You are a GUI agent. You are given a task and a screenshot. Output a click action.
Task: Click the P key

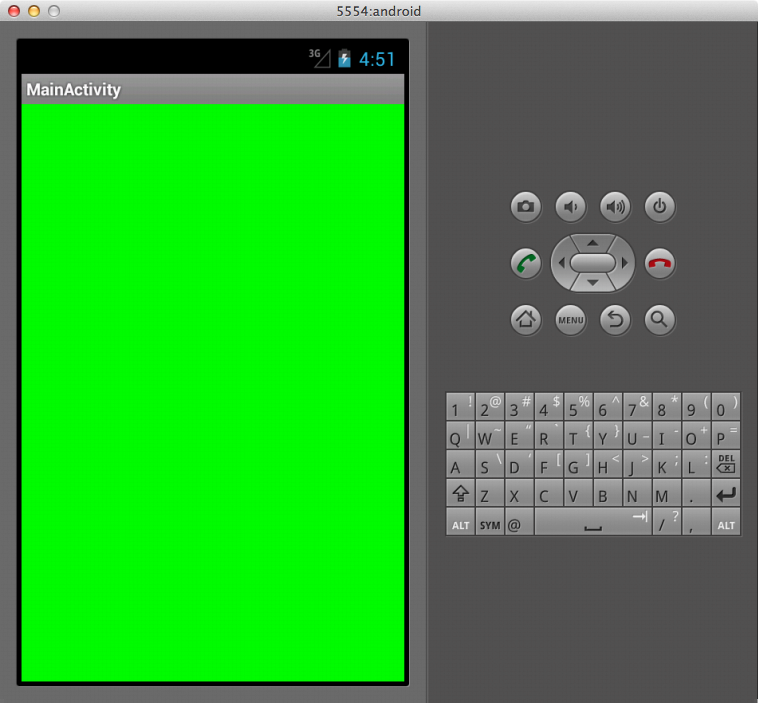click(x=726, y=435)
